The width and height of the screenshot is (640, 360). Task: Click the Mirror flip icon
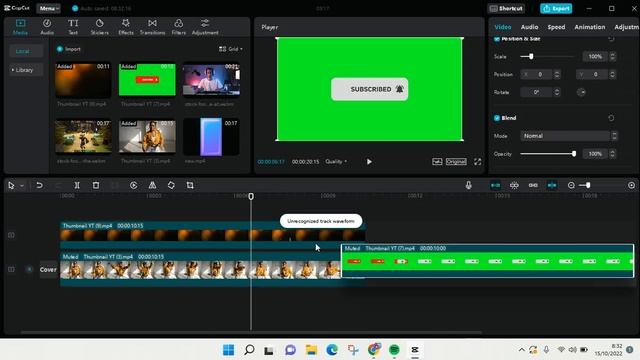click(x=152, y=185)
